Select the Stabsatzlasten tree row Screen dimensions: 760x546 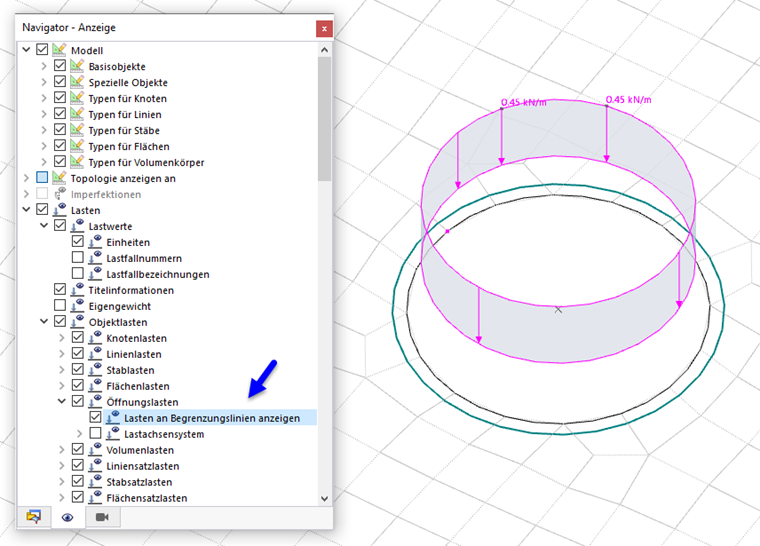point(139,482)
